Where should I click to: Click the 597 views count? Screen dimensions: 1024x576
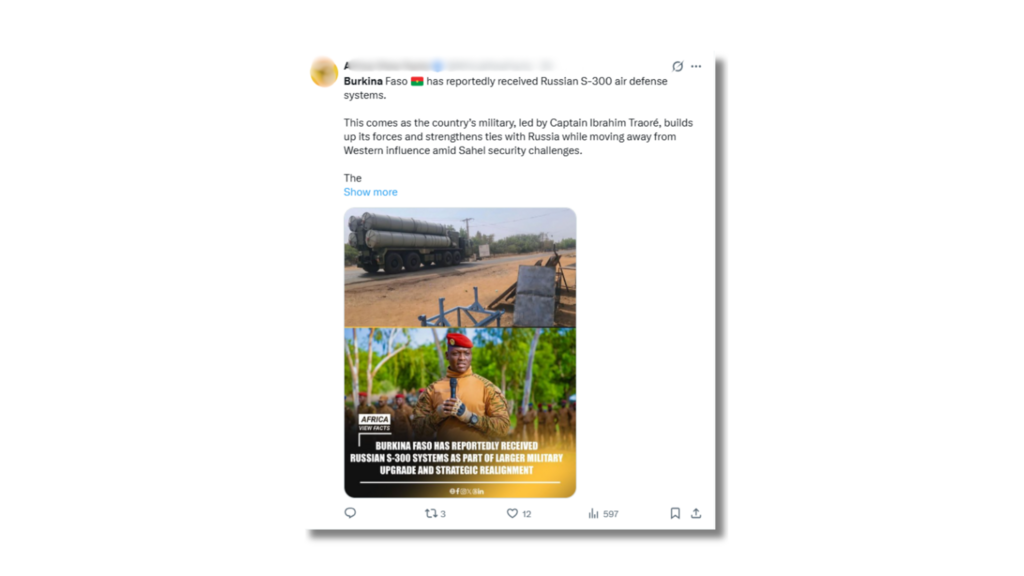pos(611,514)
